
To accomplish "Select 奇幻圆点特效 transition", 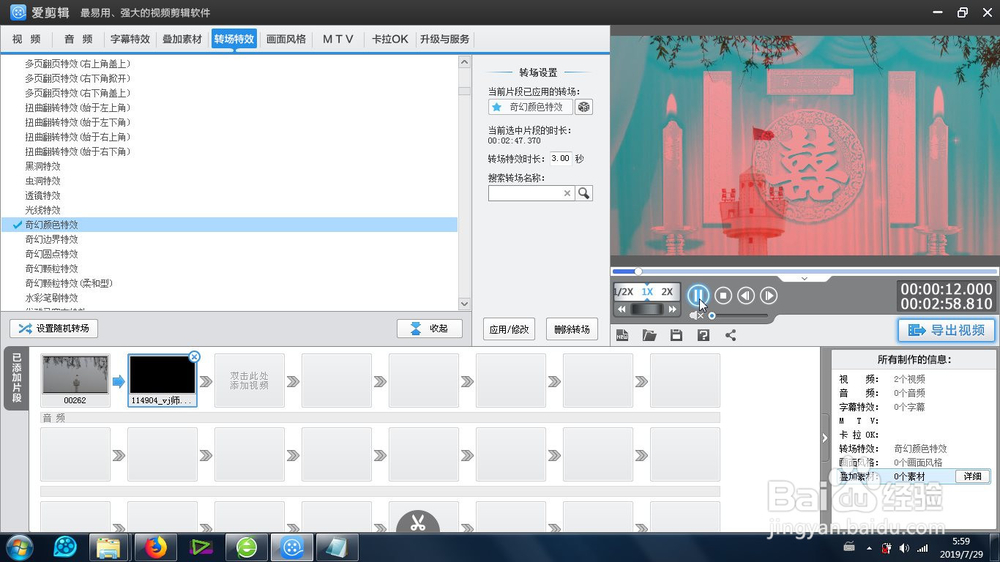I will click(51, 254).
